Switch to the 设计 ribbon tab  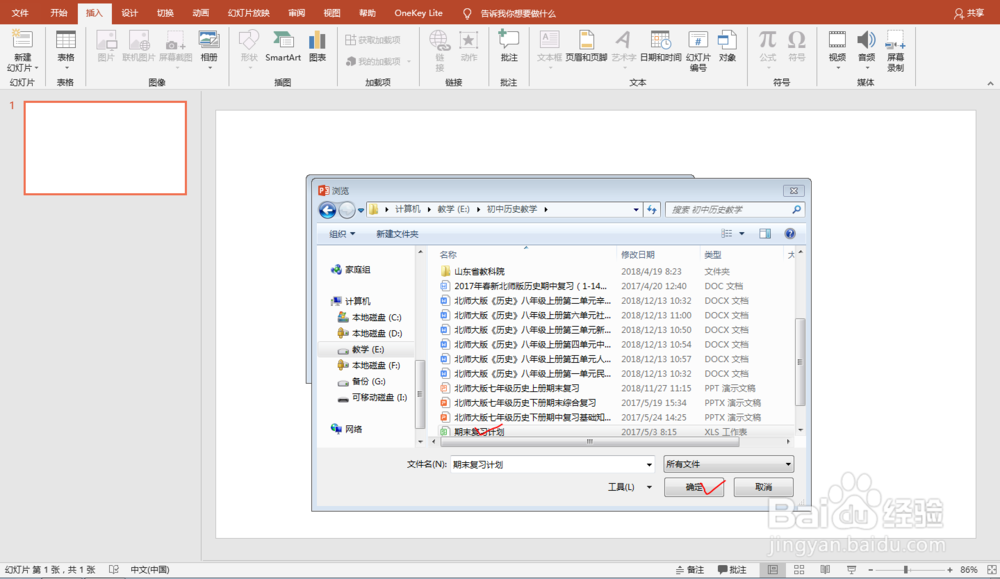pyautogui.click(x=128, y=13)
